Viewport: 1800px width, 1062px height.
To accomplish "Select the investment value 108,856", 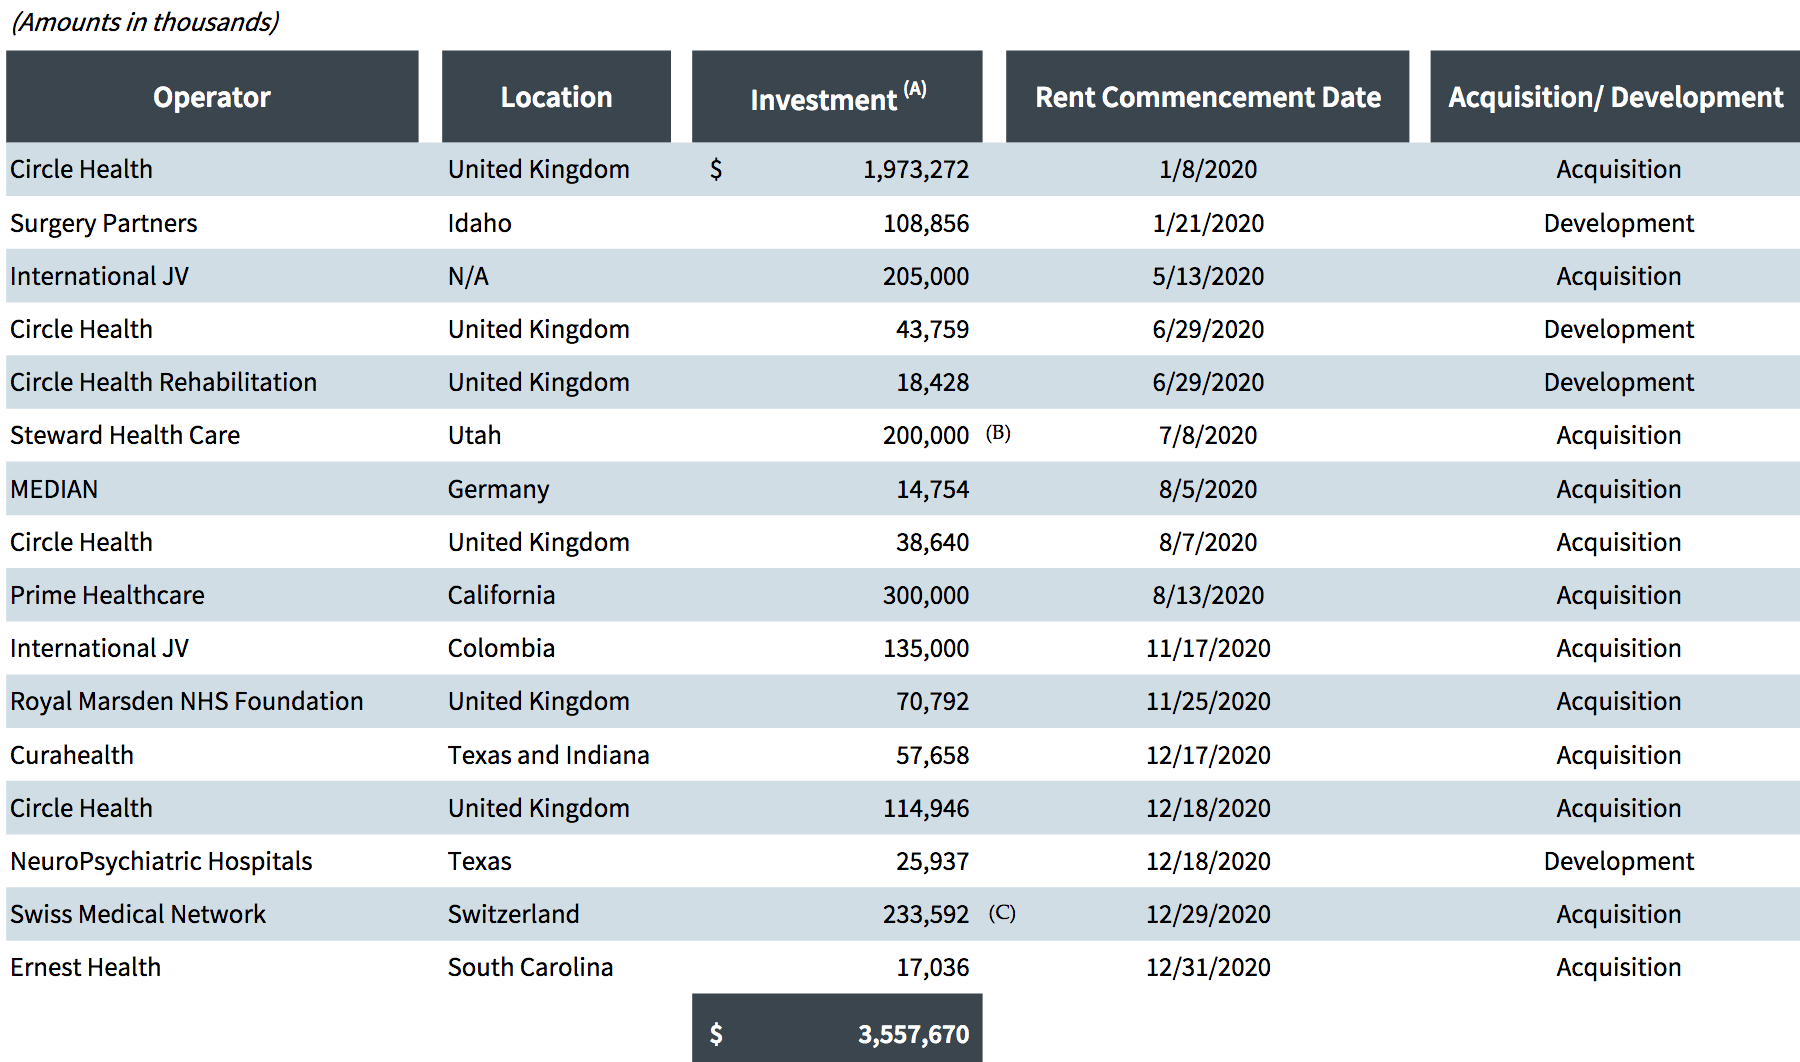I will tap(926, 223).
